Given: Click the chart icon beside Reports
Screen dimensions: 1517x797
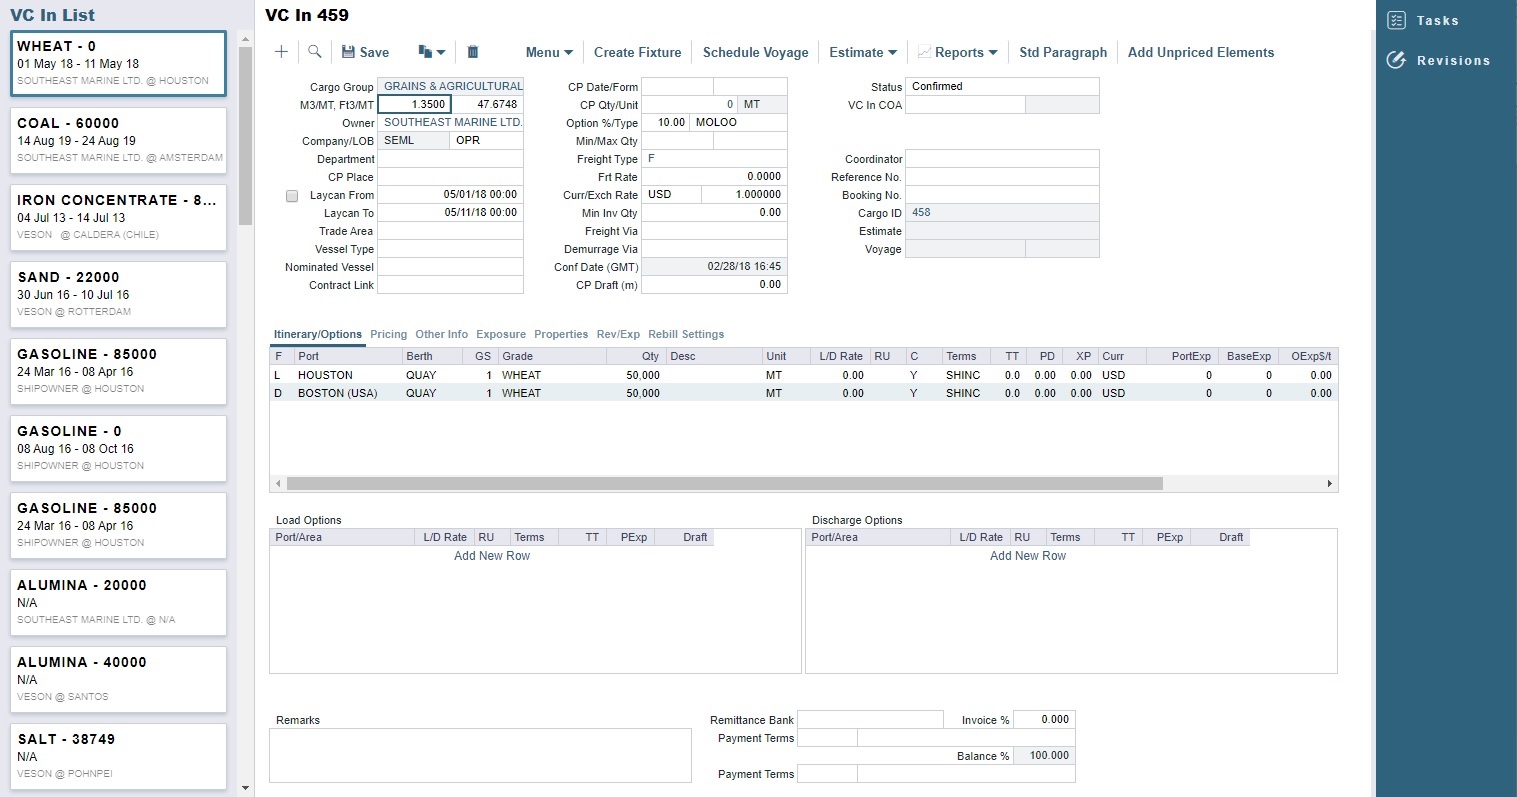Looking at the screenshot, I should click(924, 52).
